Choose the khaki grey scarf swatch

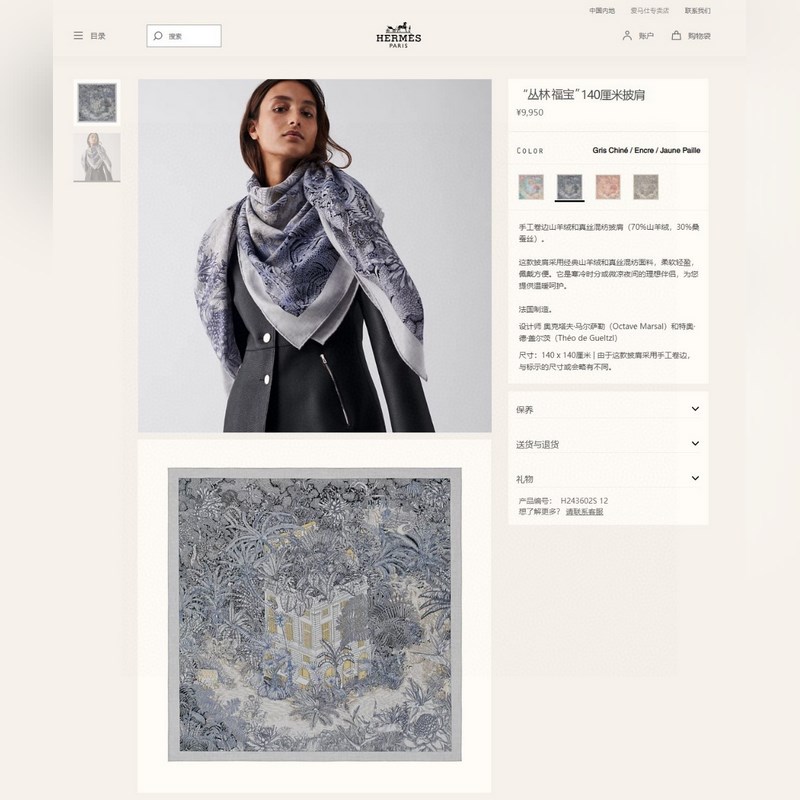coord(646,187)
